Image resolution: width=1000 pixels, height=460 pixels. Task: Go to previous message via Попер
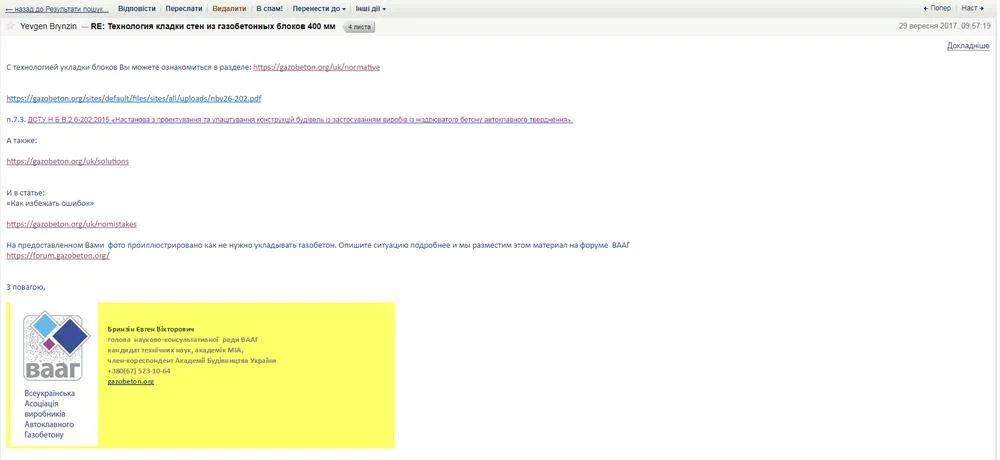937,8
